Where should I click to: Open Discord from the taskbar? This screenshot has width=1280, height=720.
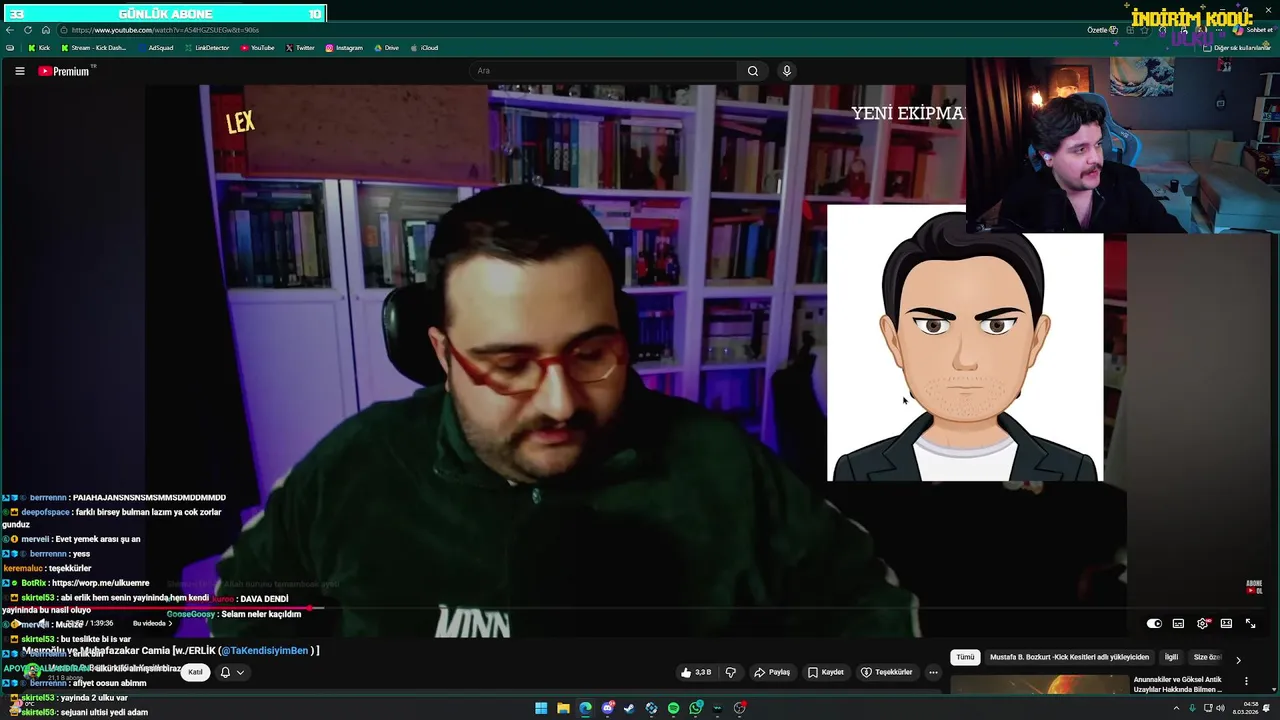coord(607,708)
